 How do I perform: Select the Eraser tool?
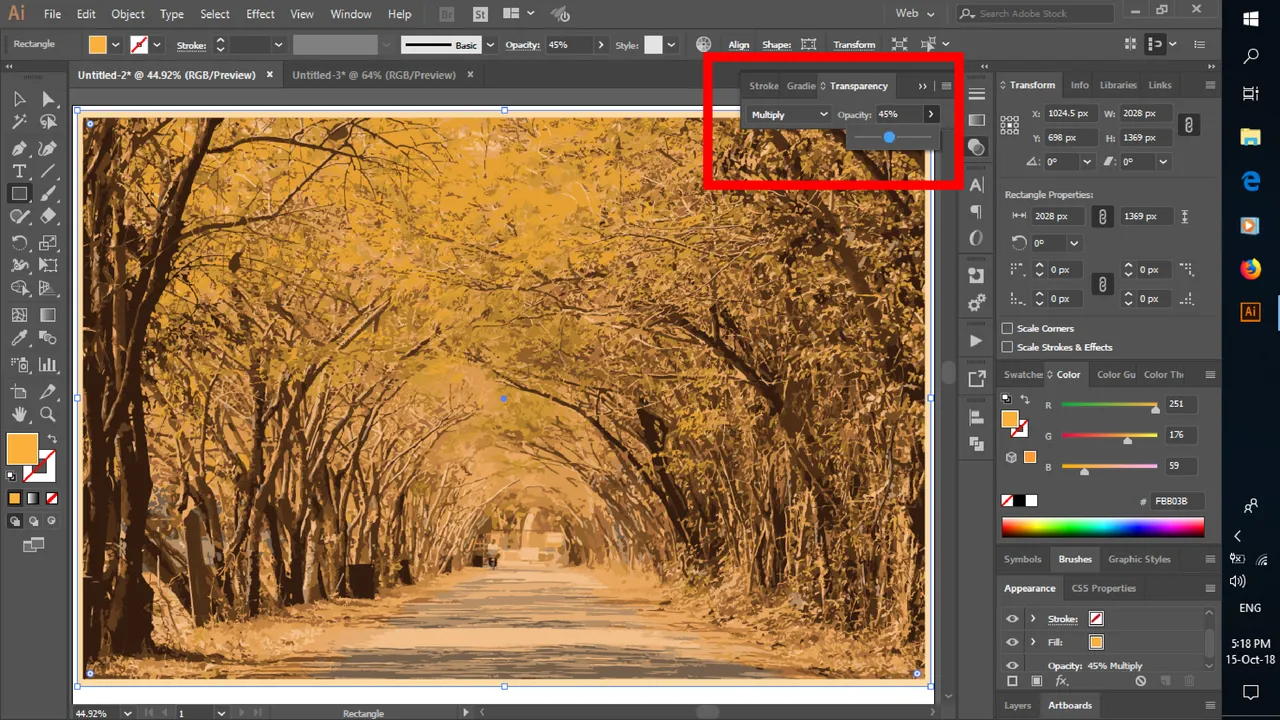48,217
